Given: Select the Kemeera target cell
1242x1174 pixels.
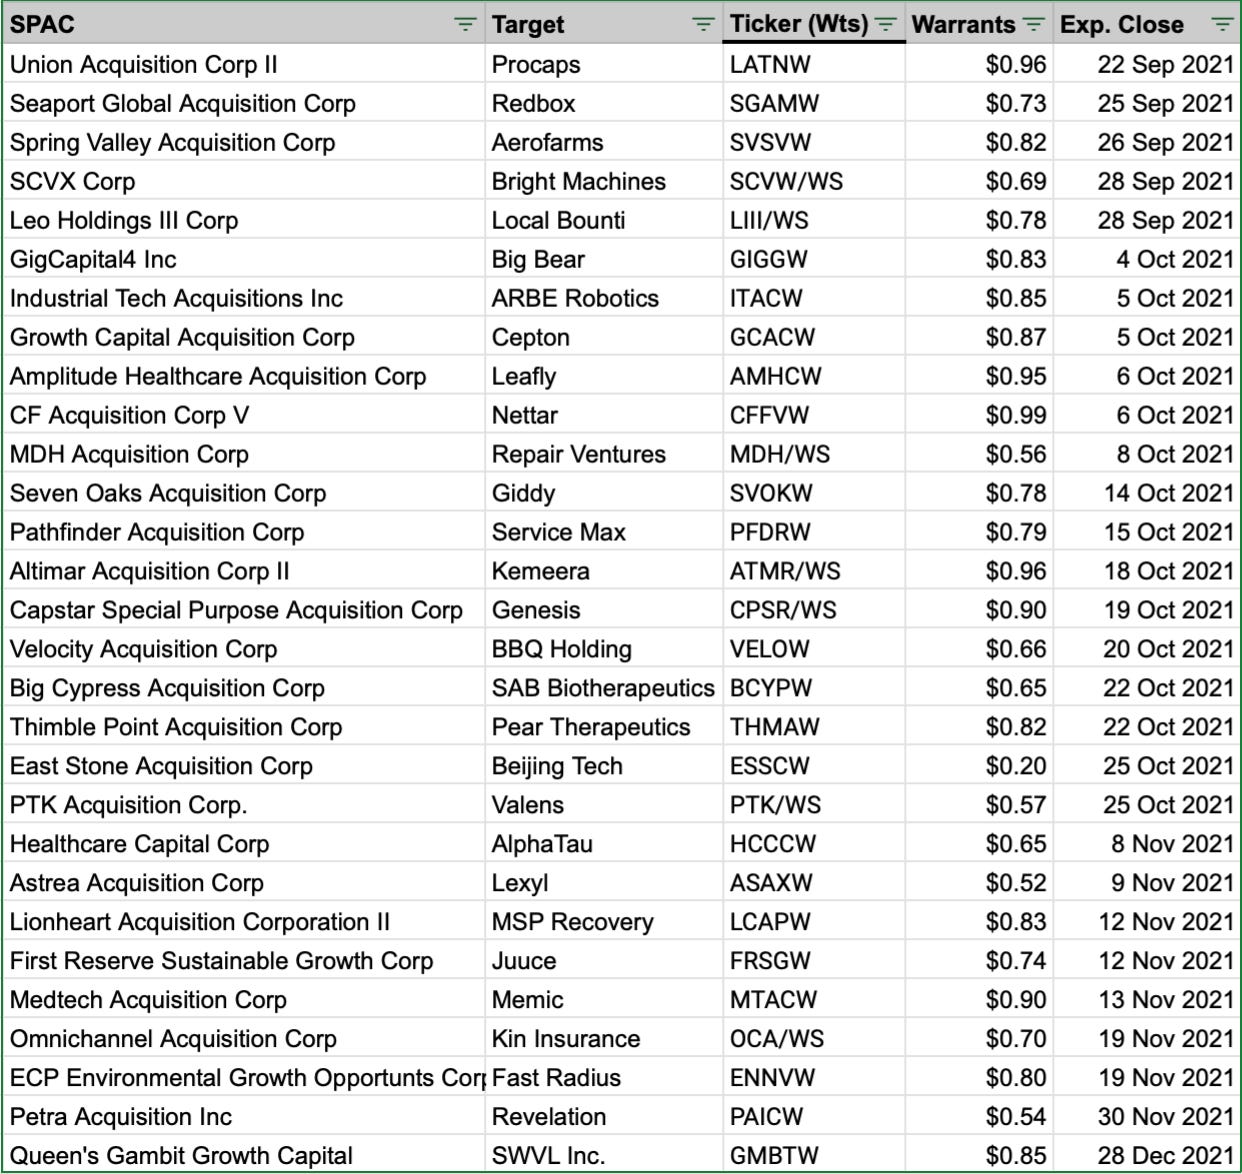Looking at the screenshot, I should (604, 572).
